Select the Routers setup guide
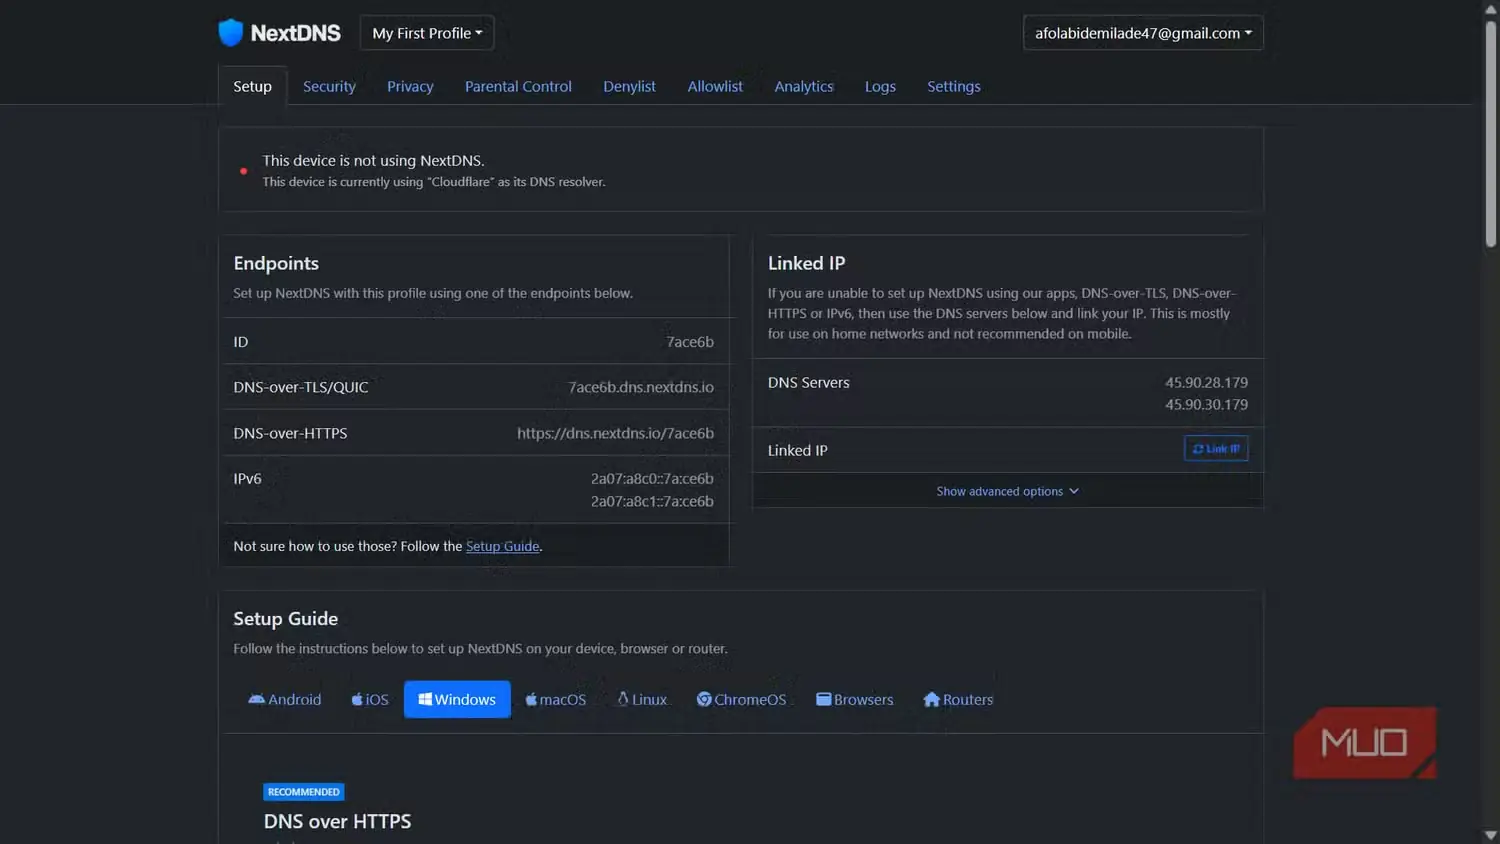1500x844 pixels. 958,699
